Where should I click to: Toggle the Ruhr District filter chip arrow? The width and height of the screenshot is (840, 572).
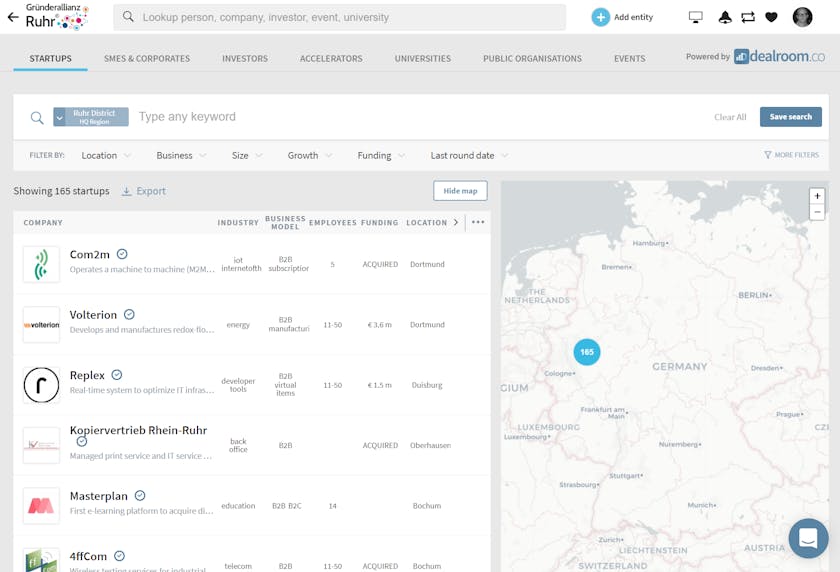59,117
